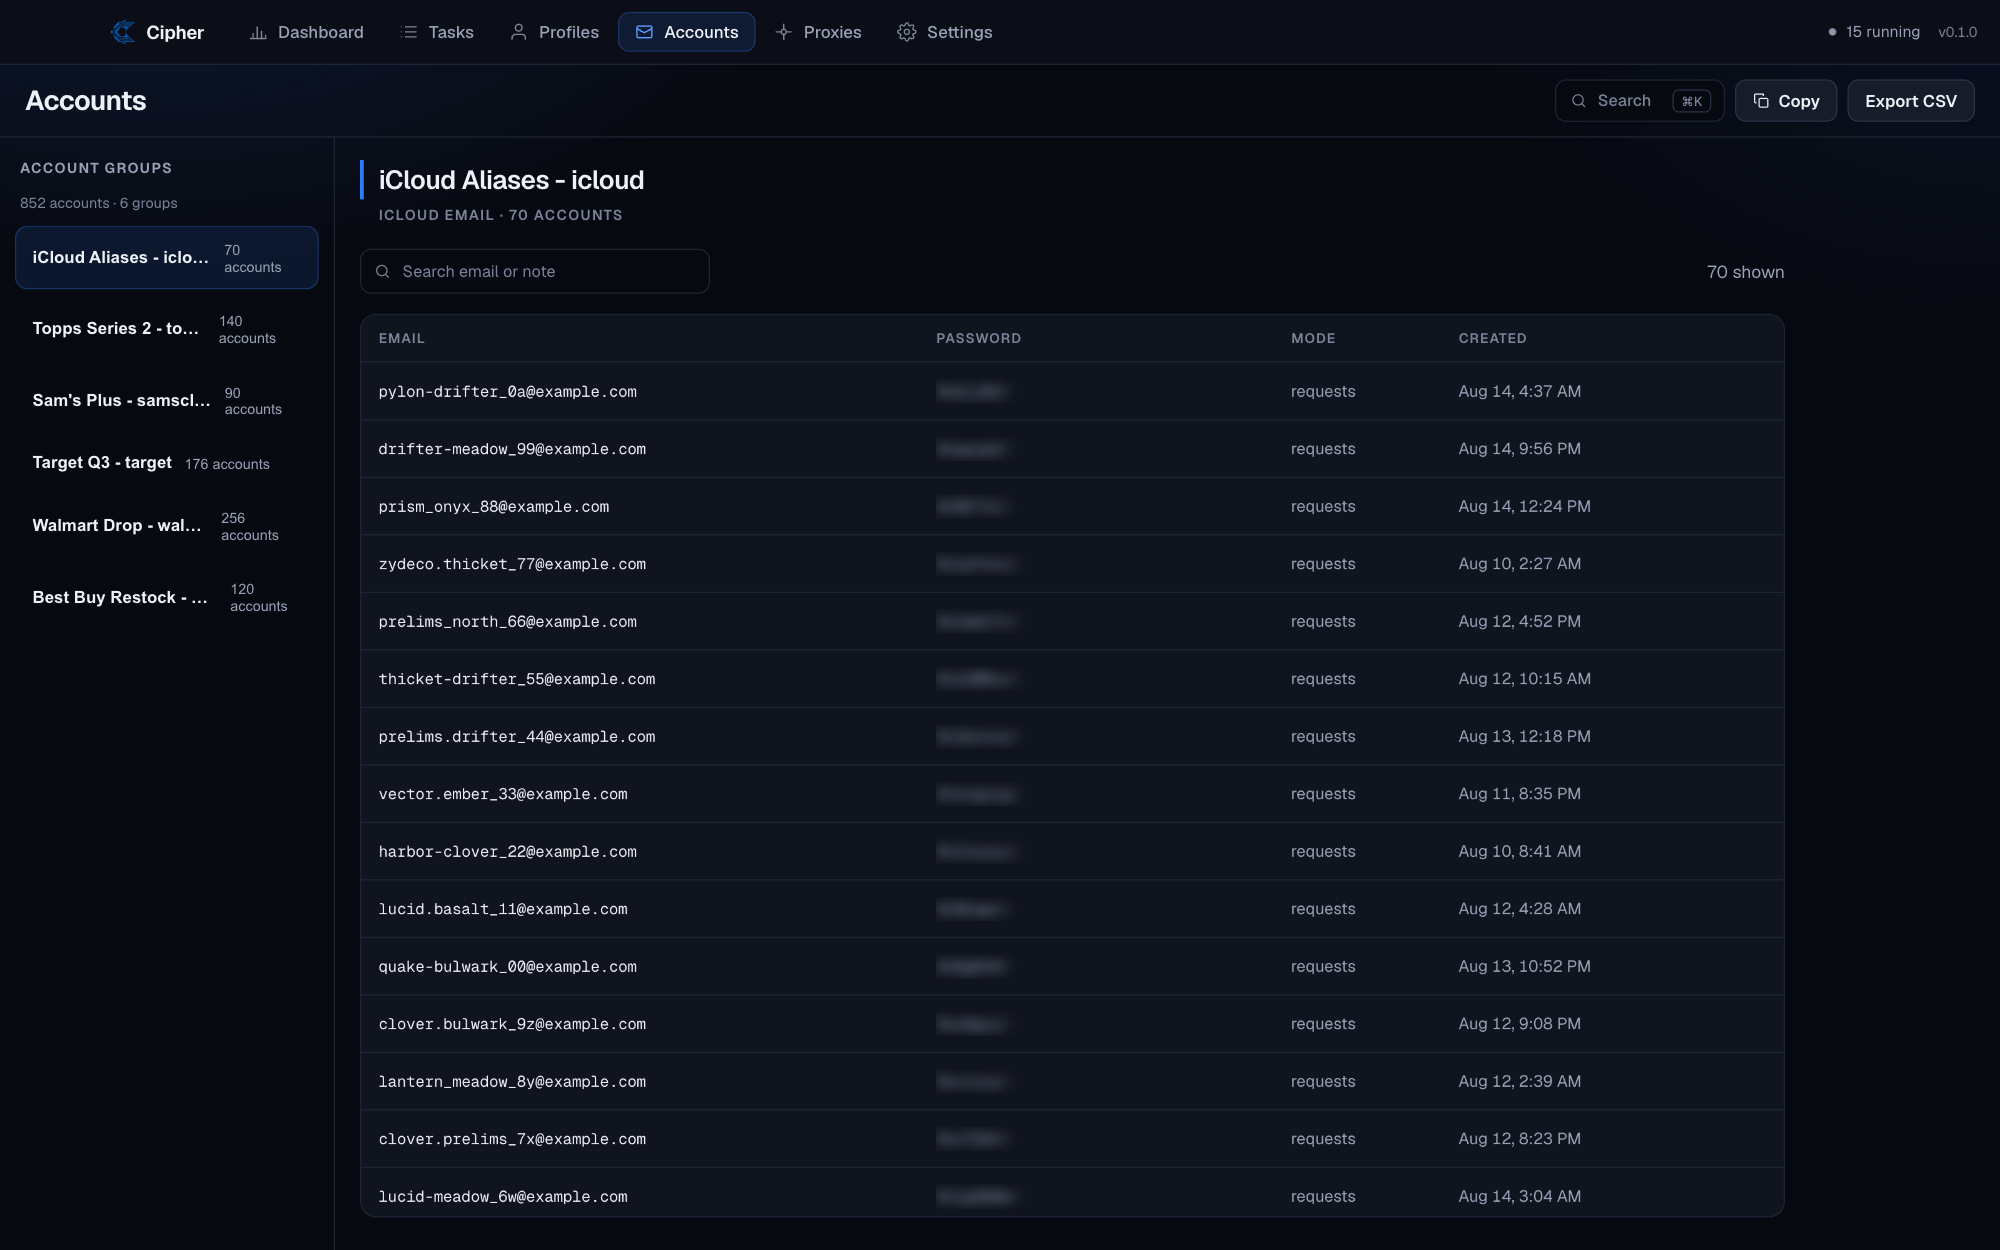
Task: Click the CREATED column header
Action: 1492,338
